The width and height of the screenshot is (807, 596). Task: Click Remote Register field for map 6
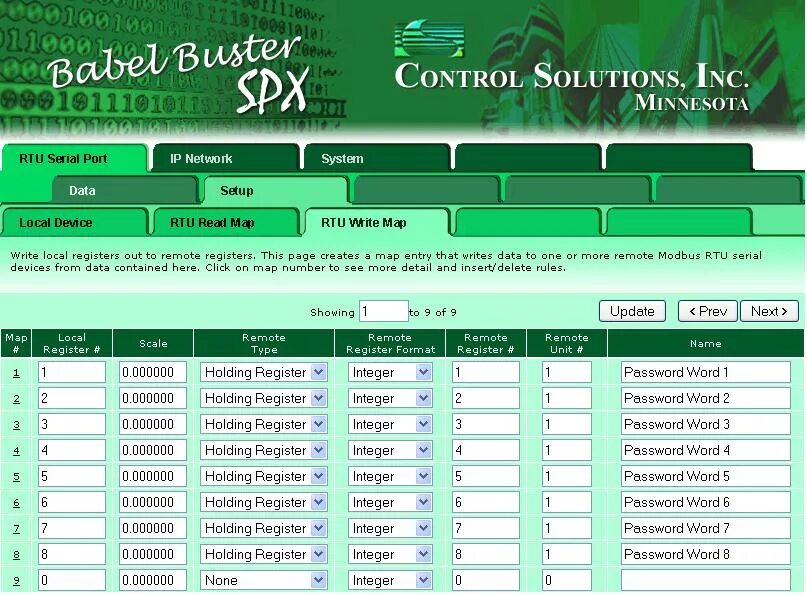[x=485, y=502]
